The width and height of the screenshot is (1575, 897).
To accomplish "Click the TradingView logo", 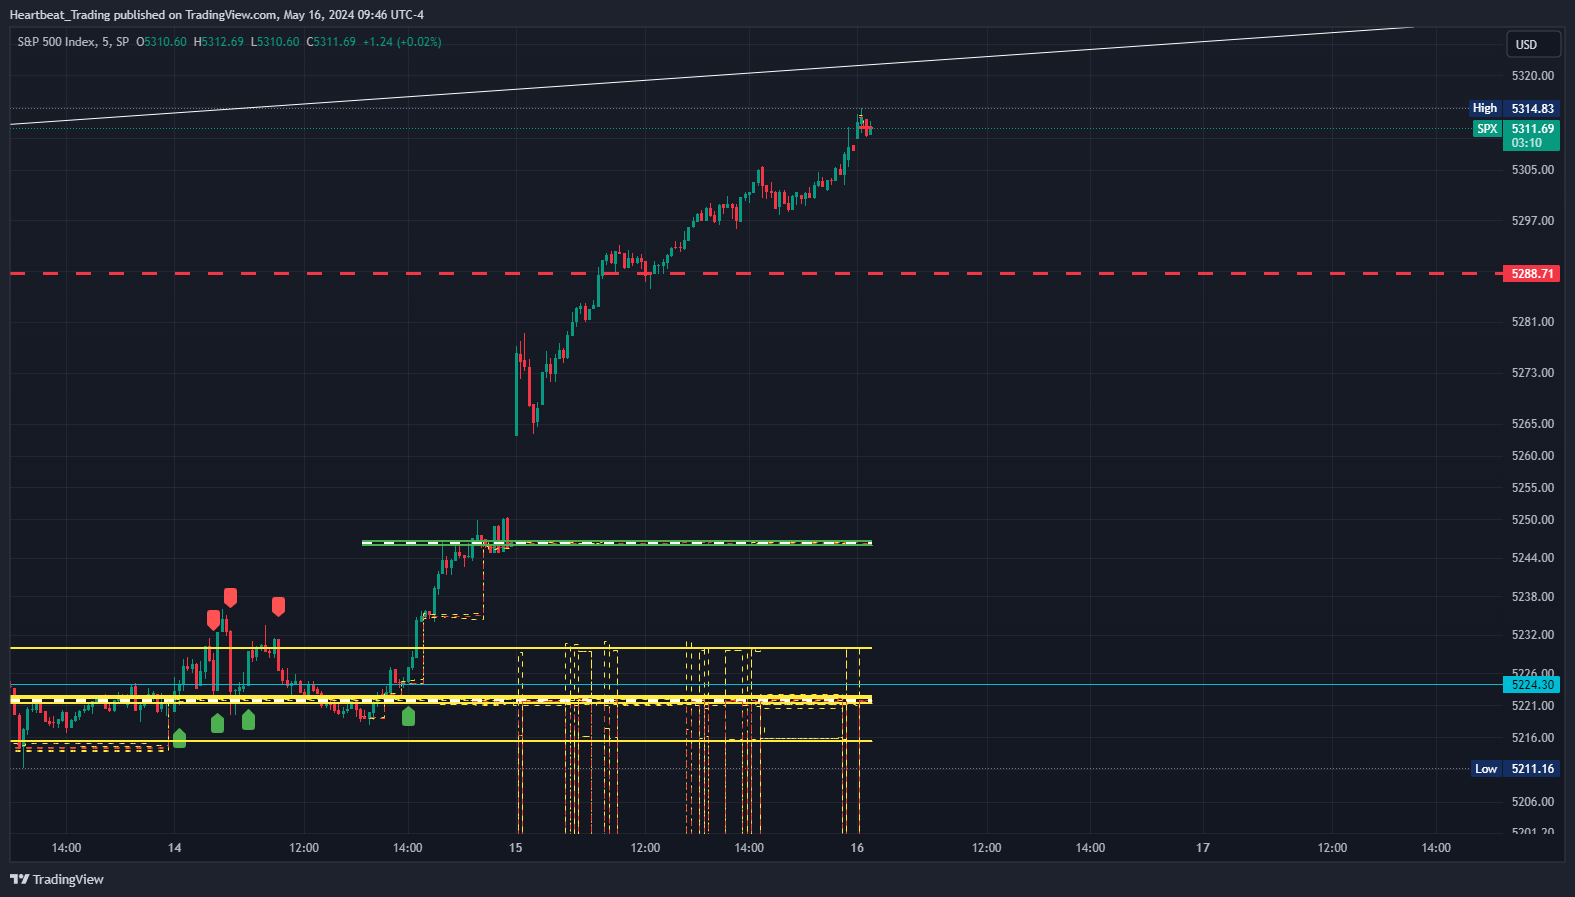I will coord(57,879).
